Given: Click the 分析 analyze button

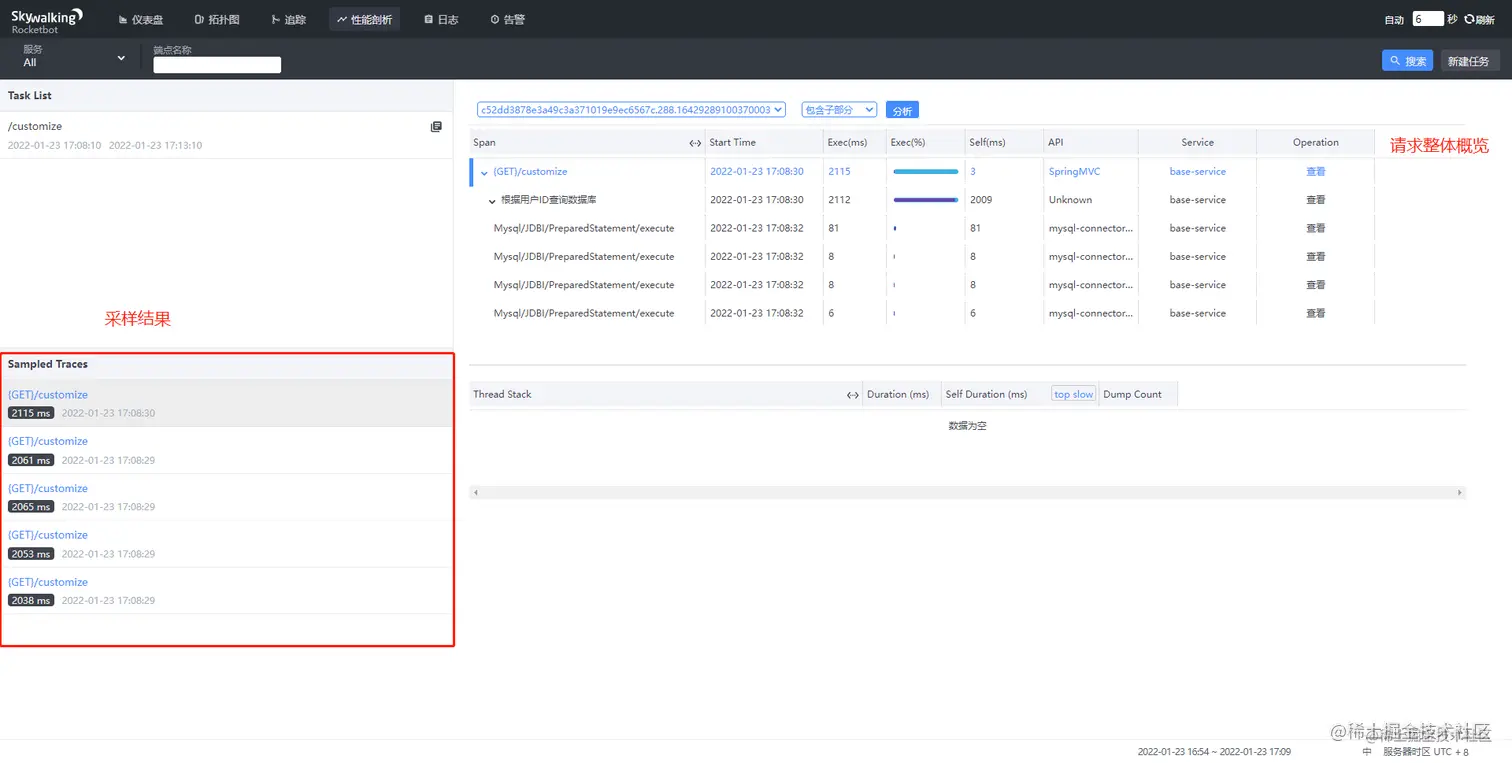Looking at the screenshot, I should pyautogui.click(x=902, y=111).
